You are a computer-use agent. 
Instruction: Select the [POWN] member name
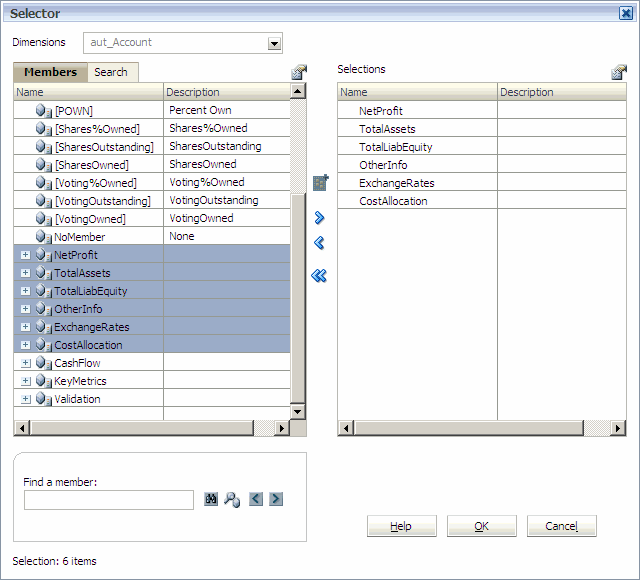pos(74,111)
